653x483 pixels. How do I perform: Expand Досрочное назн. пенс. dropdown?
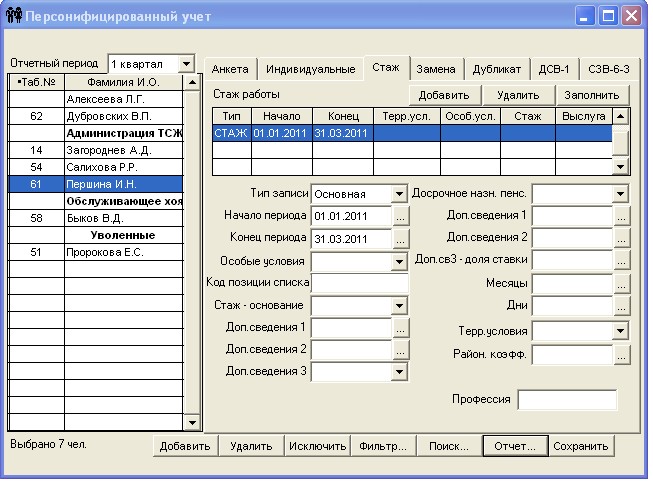(620, 194)
